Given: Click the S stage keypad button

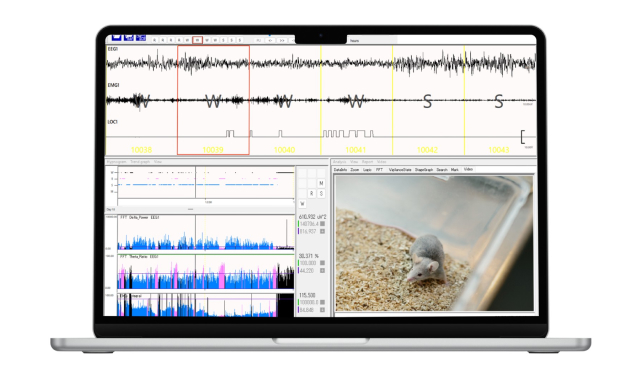Looking at the screenshot, I should click(321, 194).
